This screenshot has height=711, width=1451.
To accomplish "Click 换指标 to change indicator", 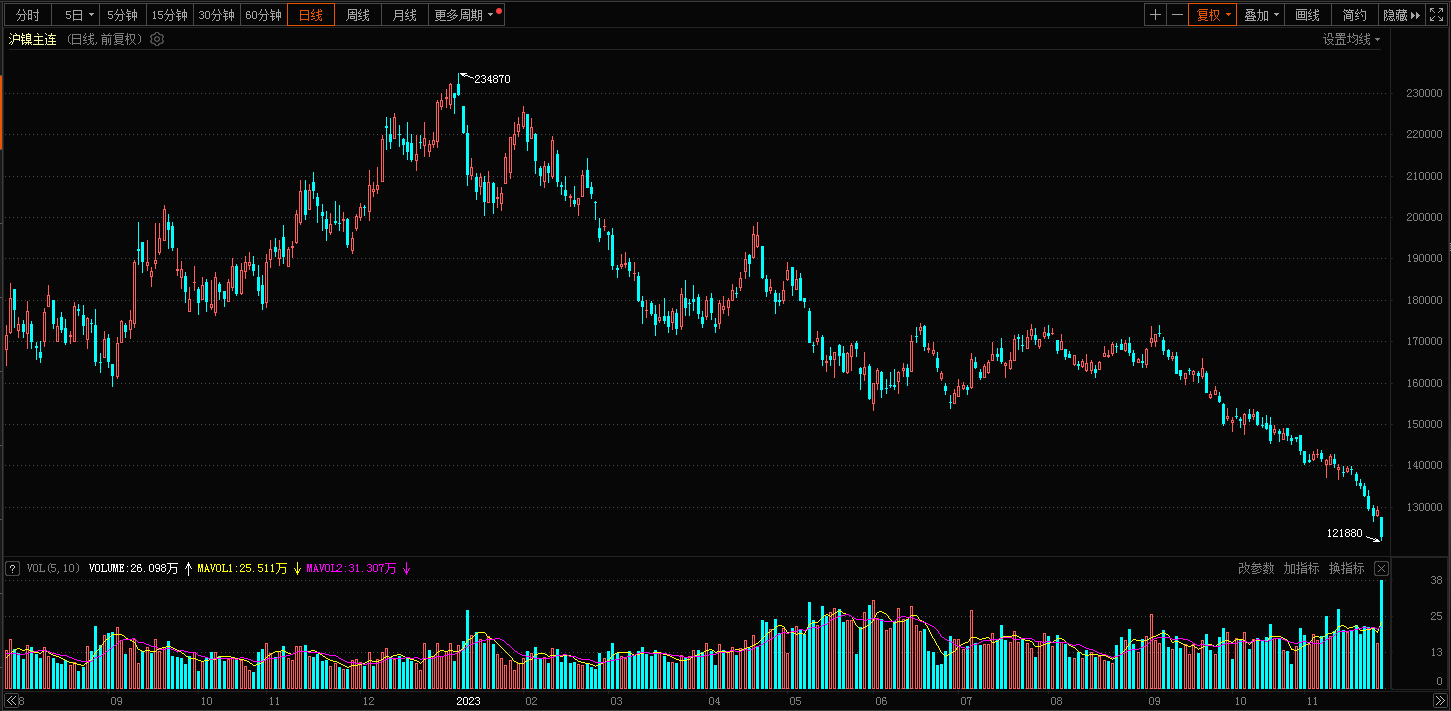I will click(x=1346, y=568).
